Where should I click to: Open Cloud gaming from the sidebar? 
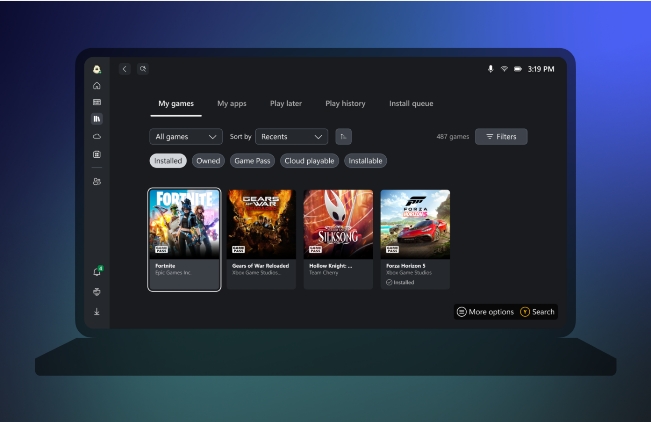pyautogui.click(x=97, y=136)
